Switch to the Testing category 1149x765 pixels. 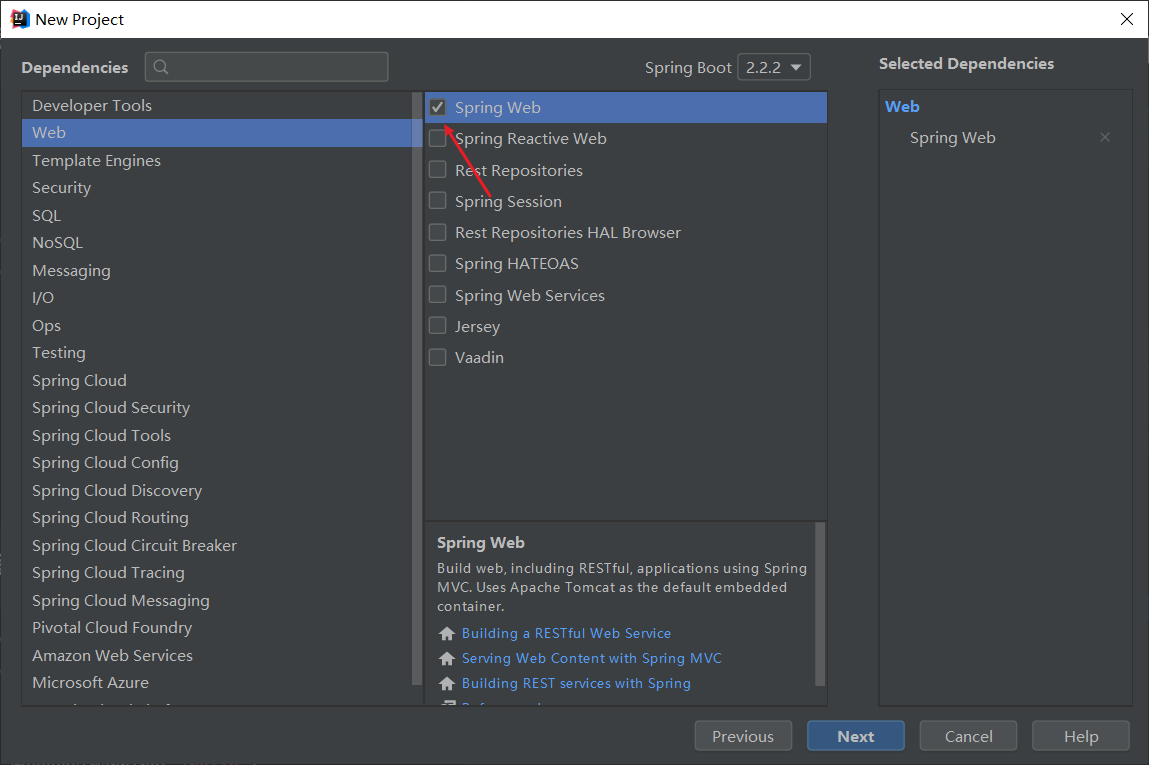(58, 352)
